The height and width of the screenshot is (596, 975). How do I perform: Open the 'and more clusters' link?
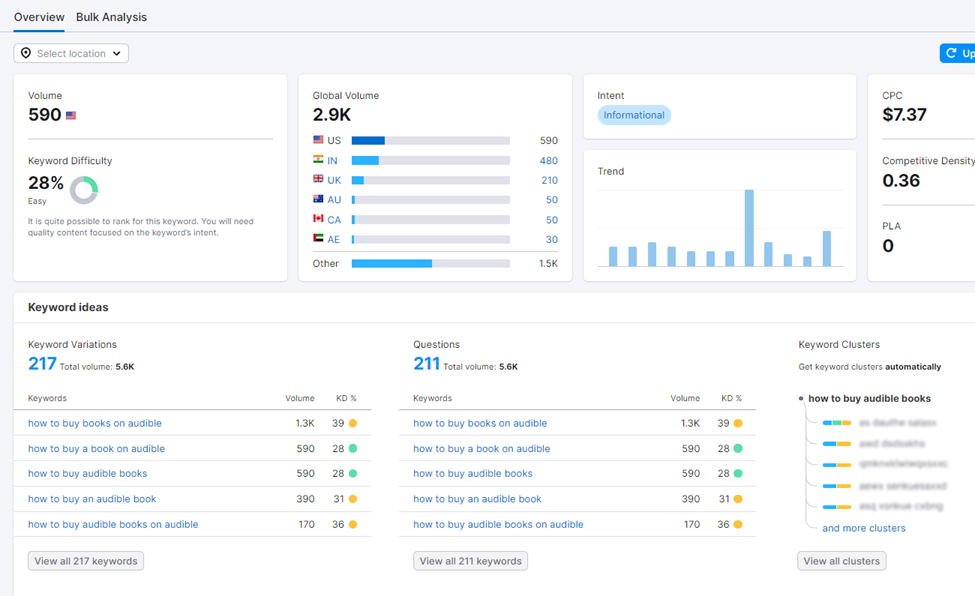point(863,528)
